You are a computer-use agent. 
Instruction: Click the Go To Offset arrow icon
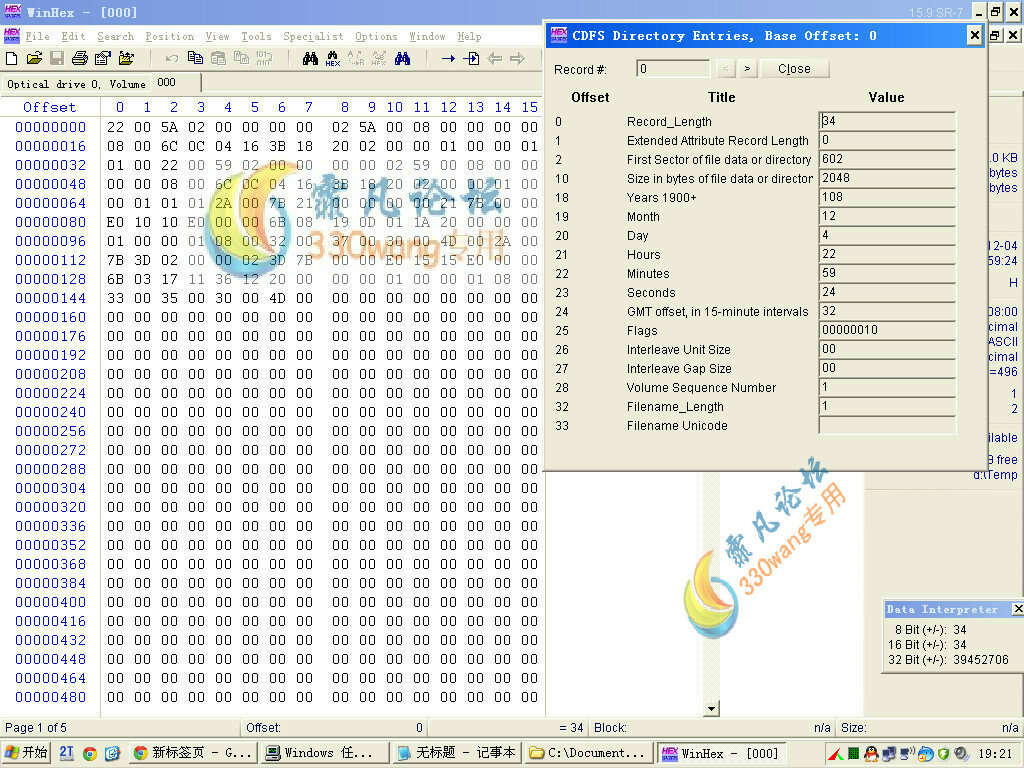point(448,59)
